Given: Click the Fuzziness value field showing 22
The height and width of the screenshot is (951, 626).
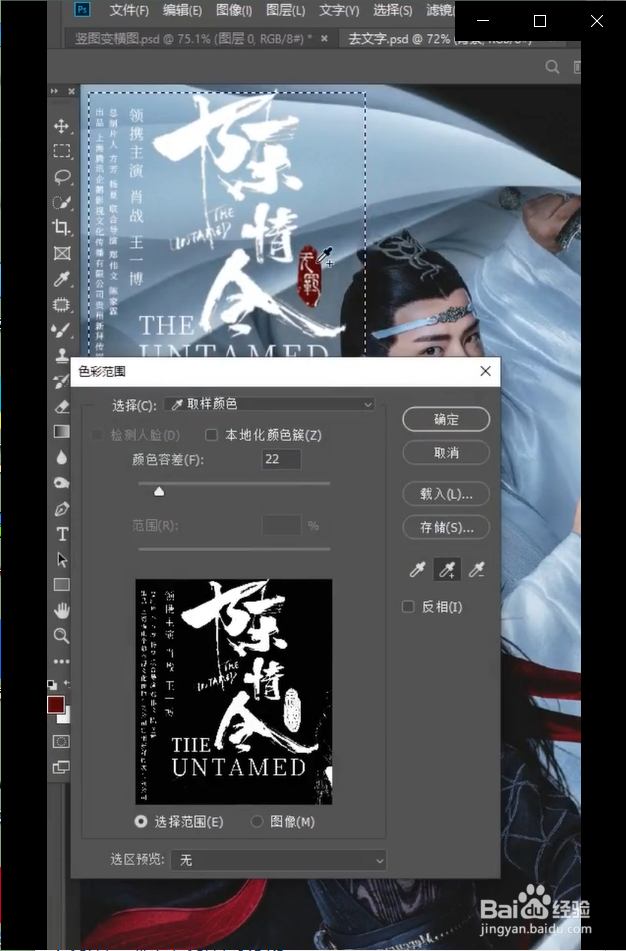Looking at the screenshot, I should pos(281,459).
